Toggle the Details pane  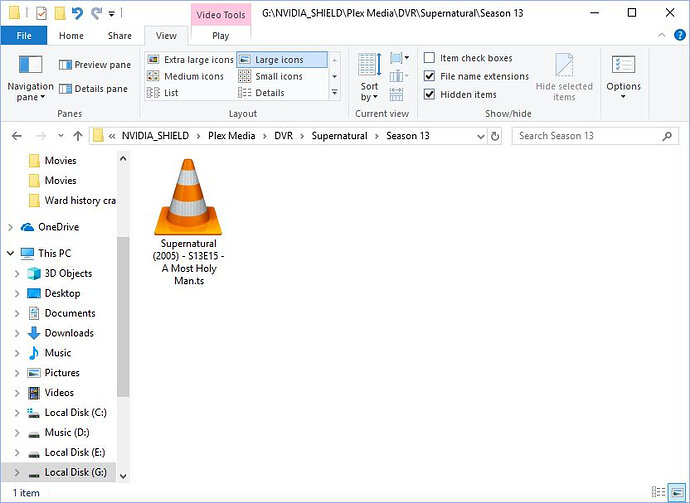93,89
